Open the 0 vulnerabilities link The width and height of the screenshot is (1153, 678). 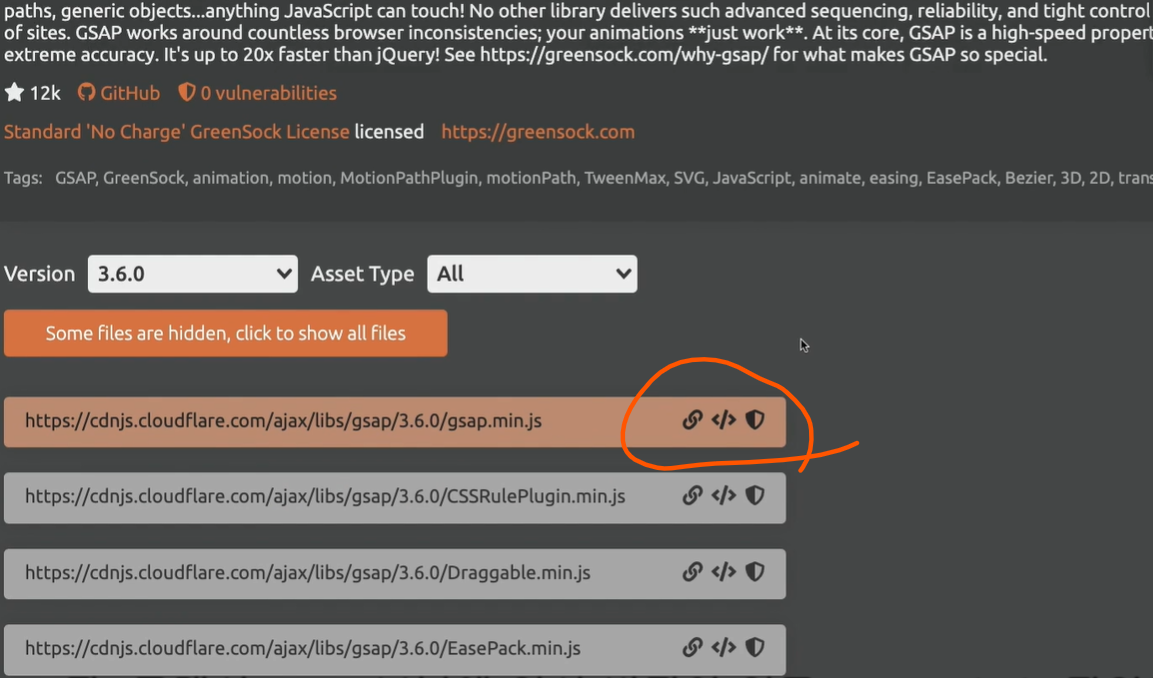coord(268,93)
